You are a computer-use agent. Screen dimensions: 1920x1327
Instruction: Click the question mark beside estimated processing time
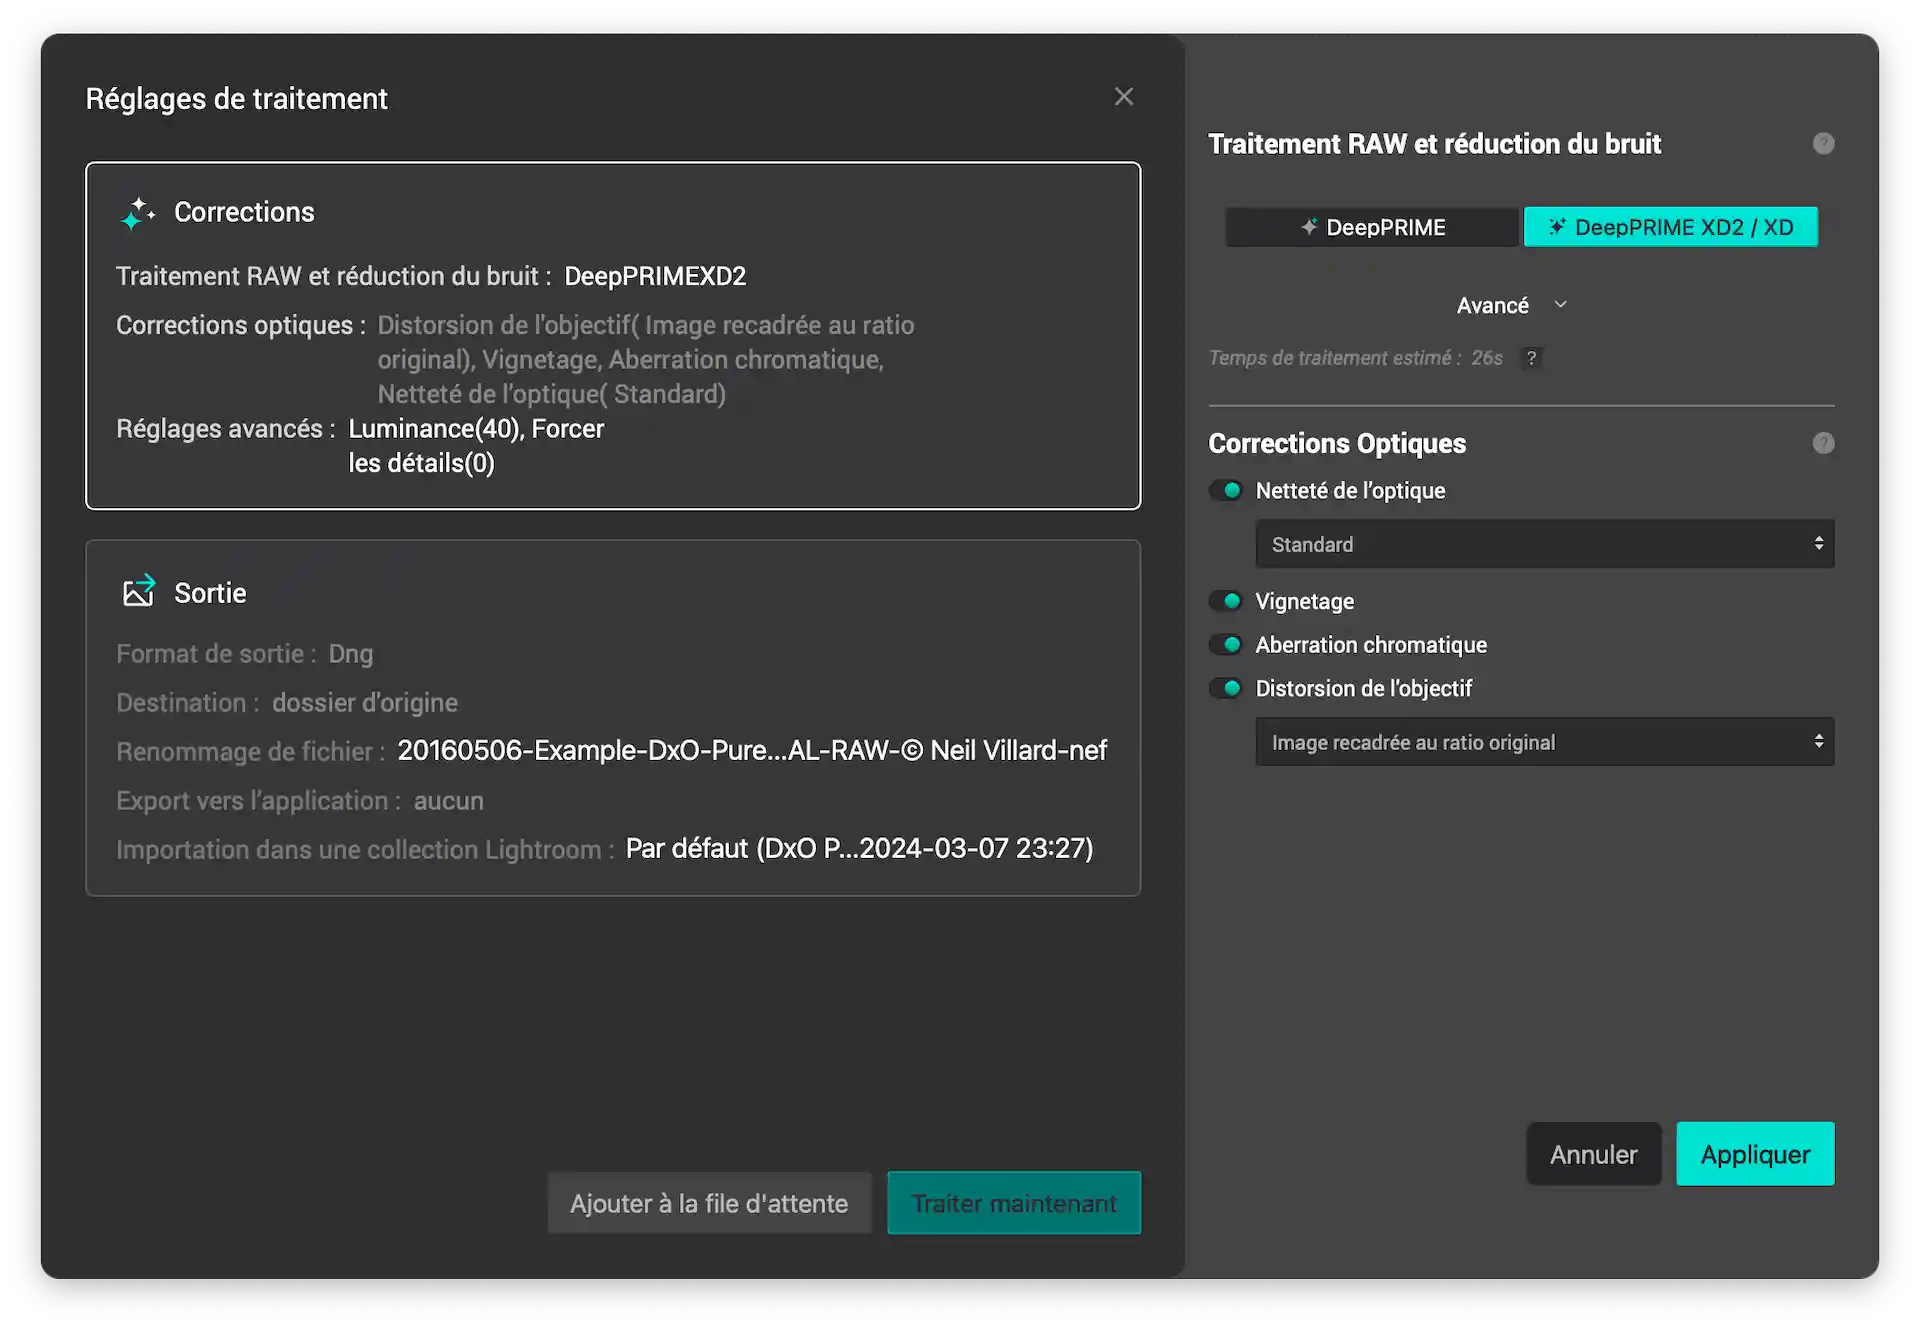(x=1531, y=358)
